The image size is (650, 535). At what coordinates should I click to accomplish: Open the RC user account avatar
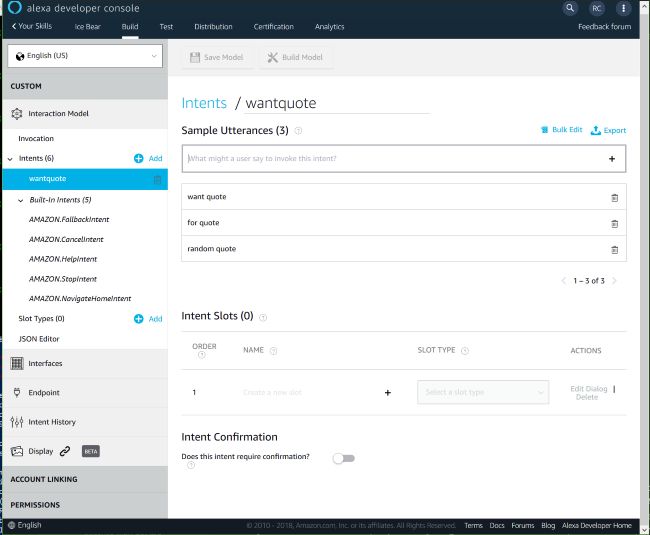tap(597, 8)
